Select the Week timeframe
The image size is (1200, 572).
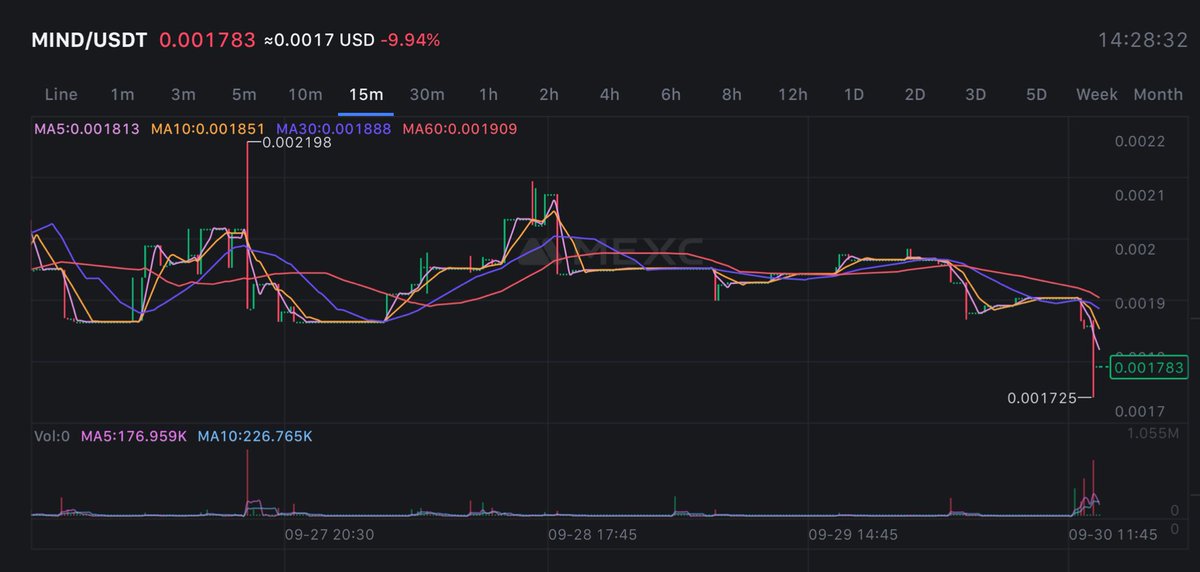pos(1097,94)
